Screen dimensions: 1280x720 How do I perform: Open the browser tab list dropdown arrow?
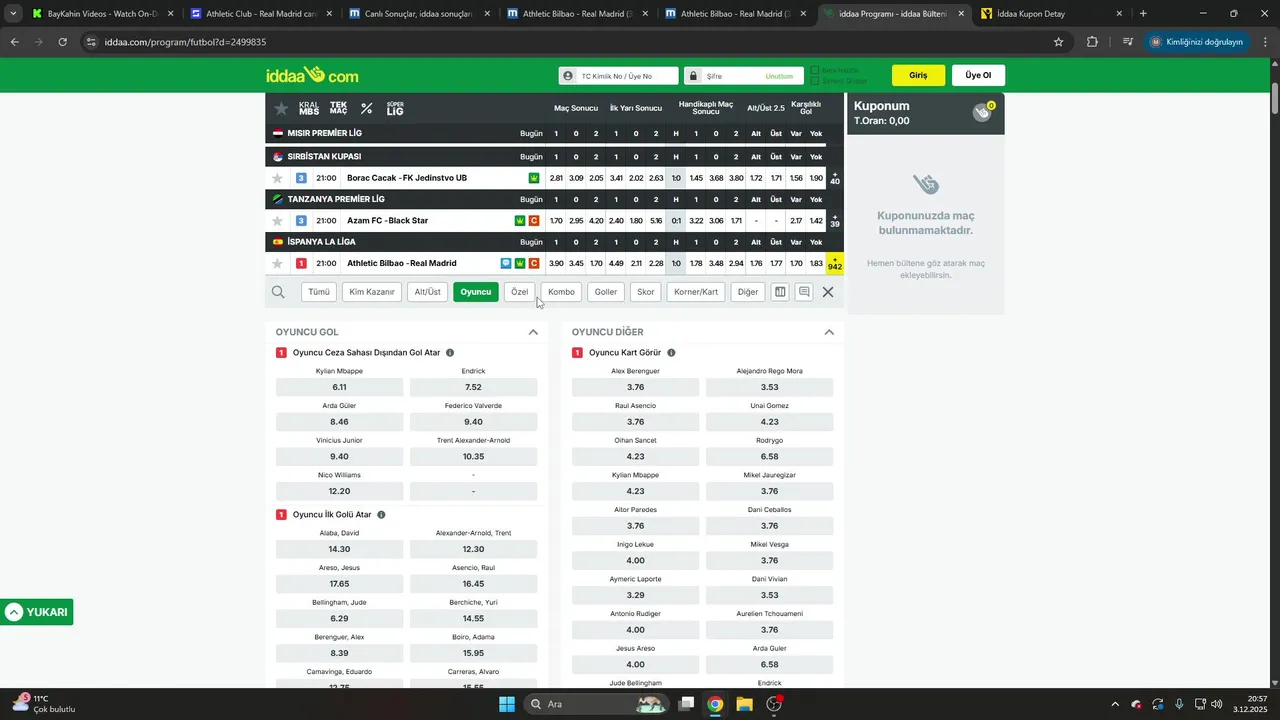(12, 14)
